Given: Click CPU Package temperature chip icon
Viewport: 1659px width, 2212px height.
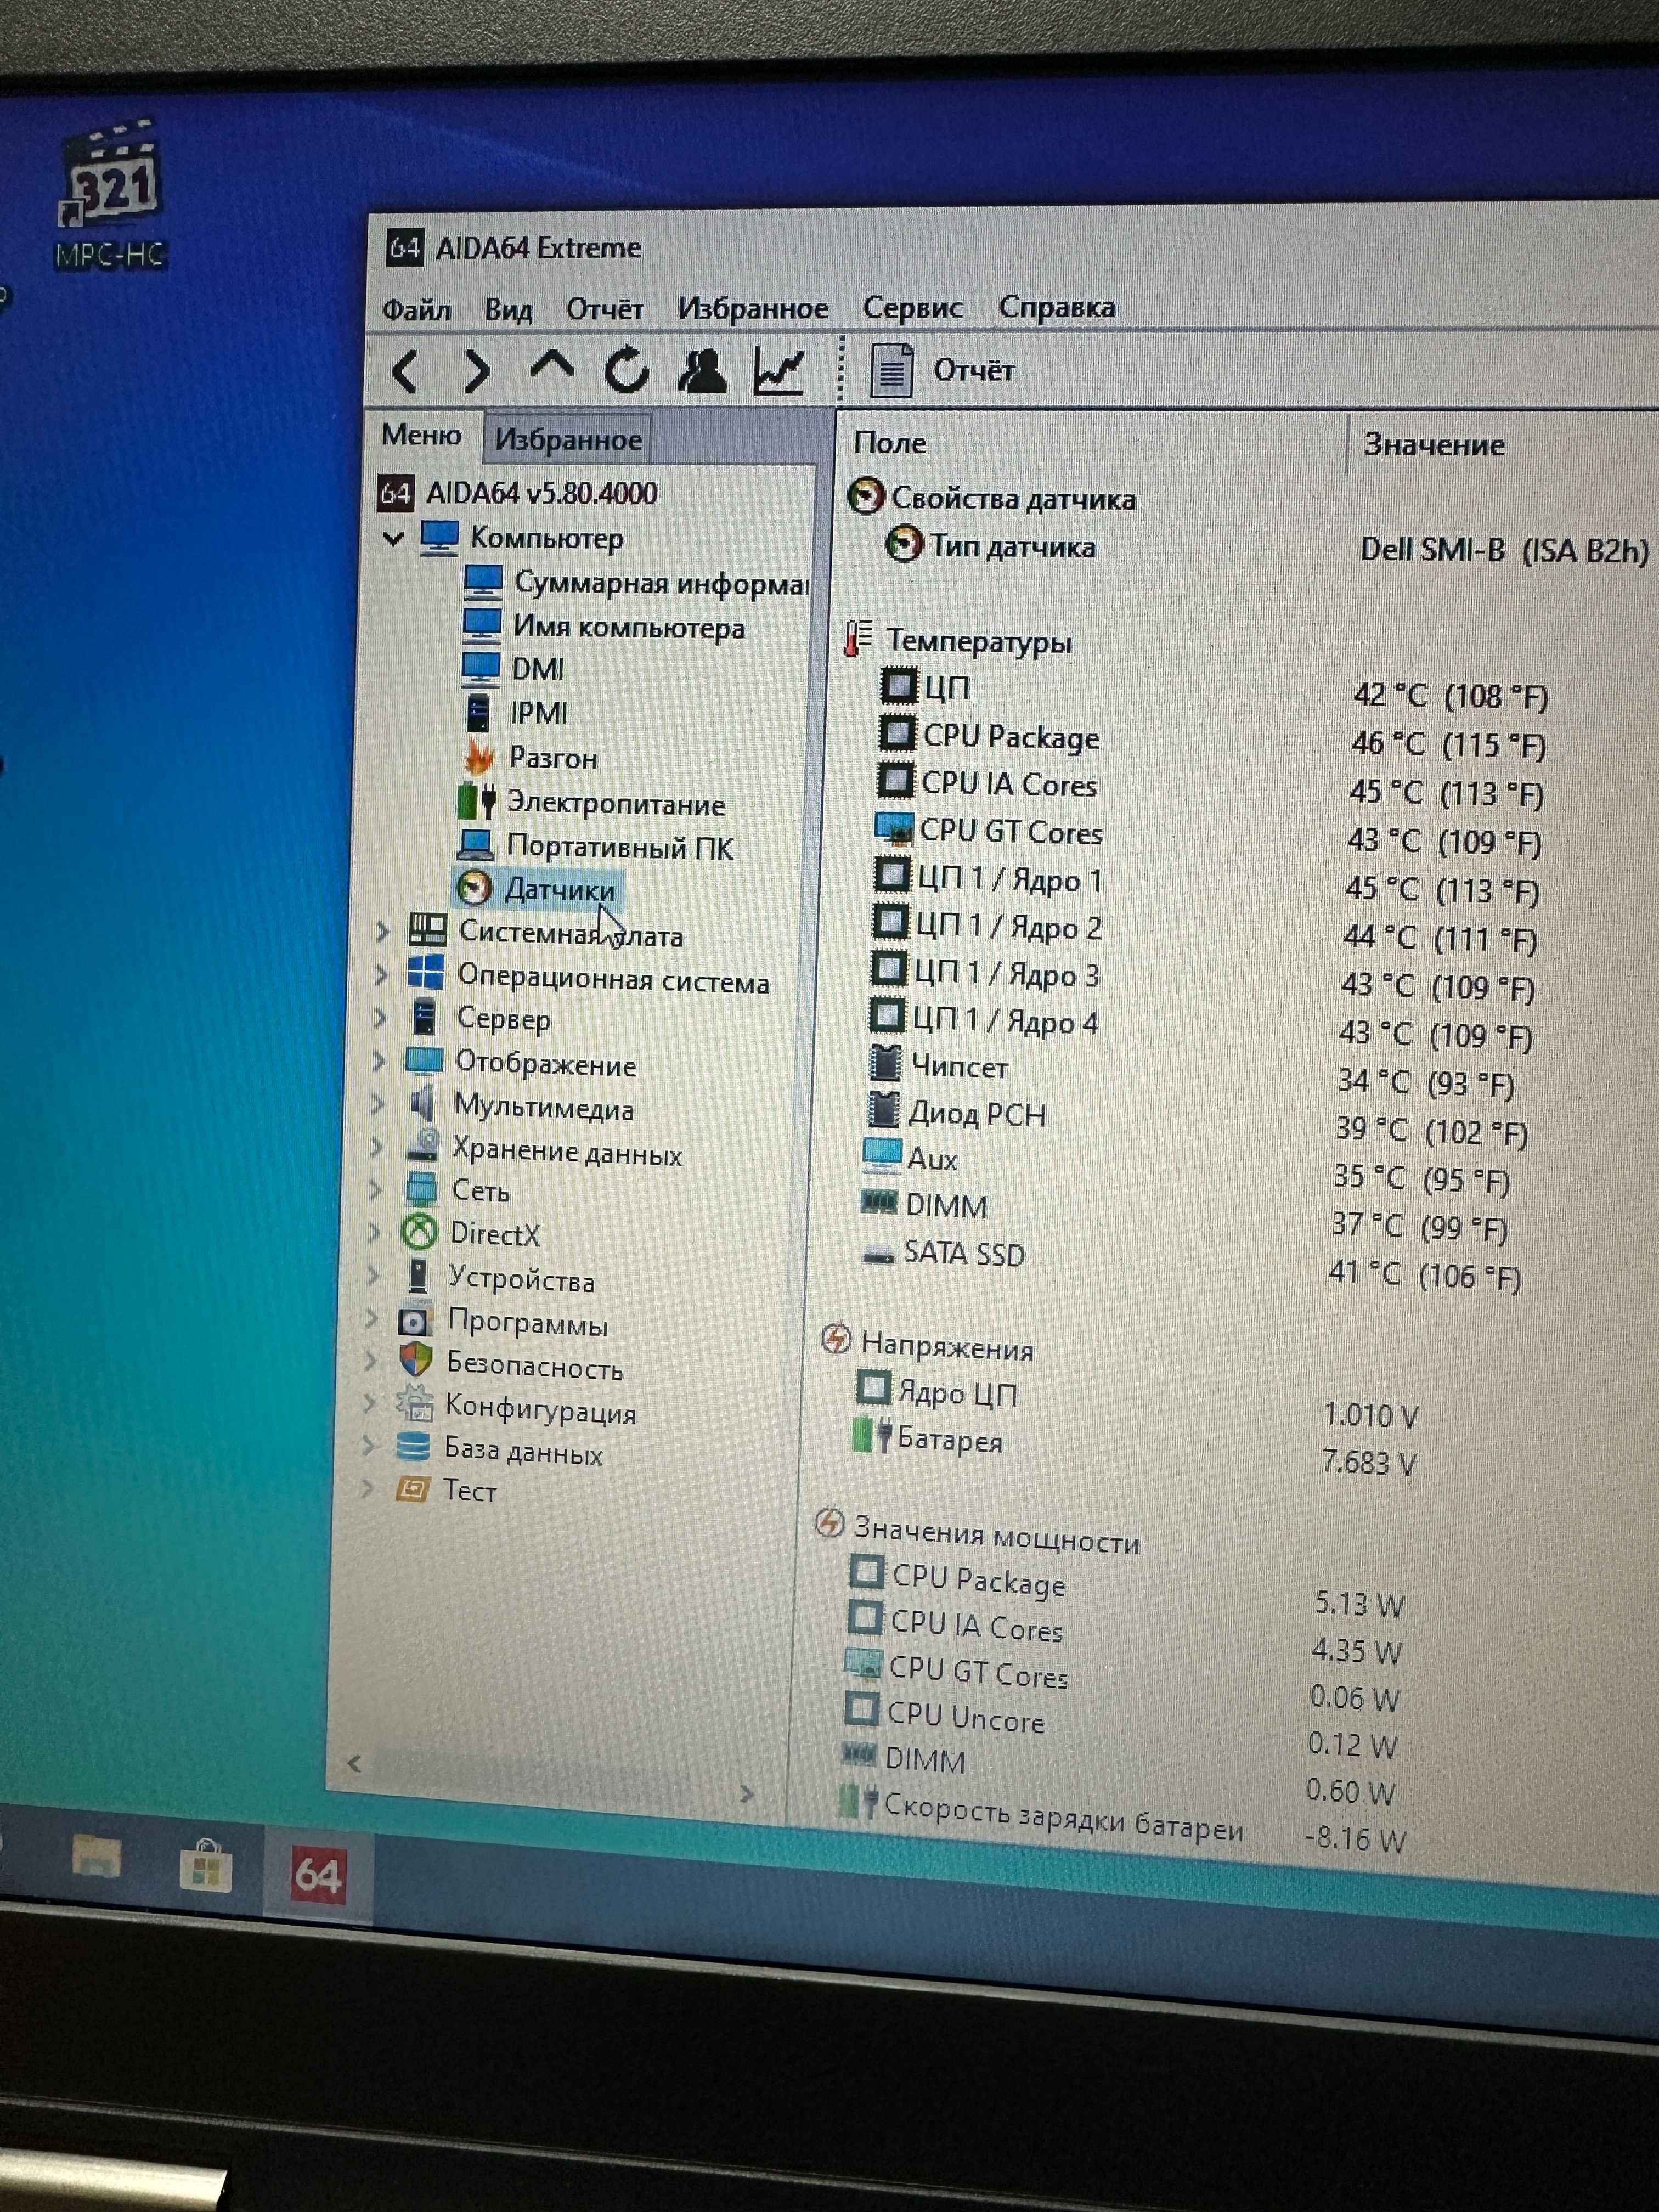Looking at the screenshot, I should [x=897, y=733].
